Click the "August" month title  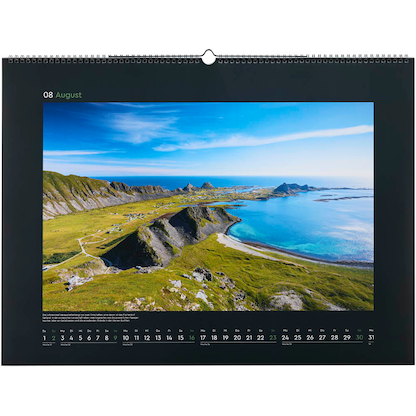pyautogui.click(x=69, y=95)
